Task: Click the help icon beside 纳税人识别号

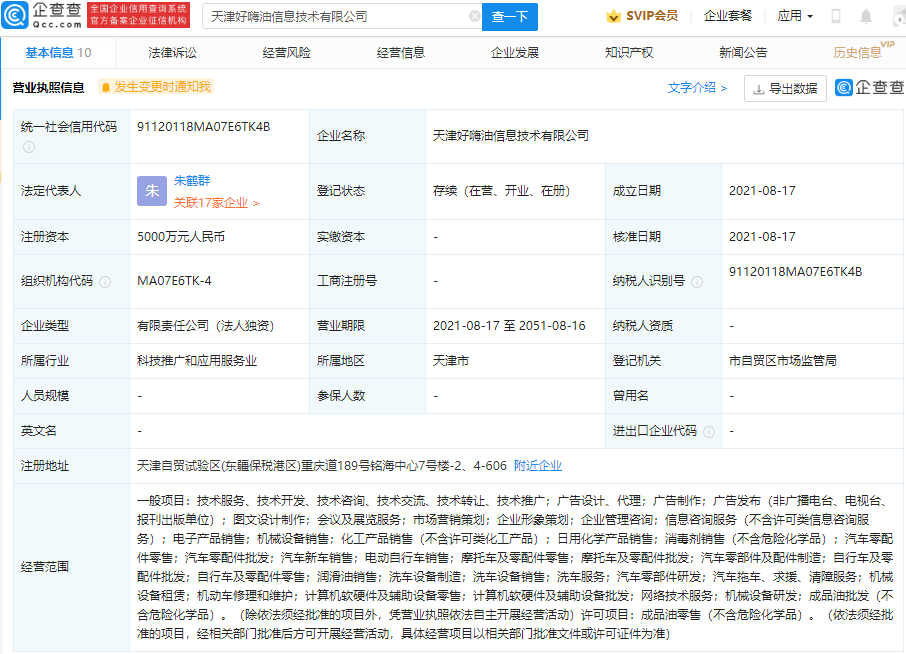Action: pos(697,282)
